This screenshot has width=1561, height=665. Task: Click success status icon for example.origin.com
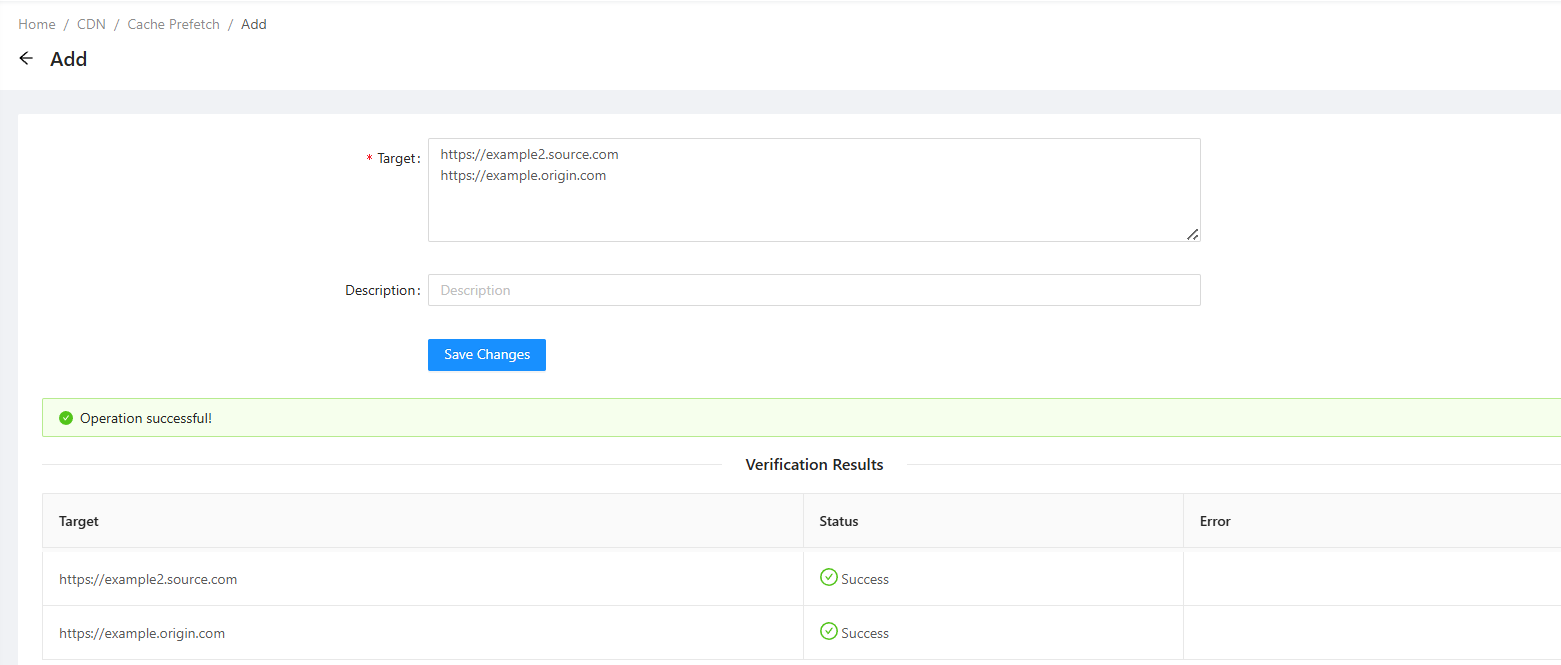(828, 631)
